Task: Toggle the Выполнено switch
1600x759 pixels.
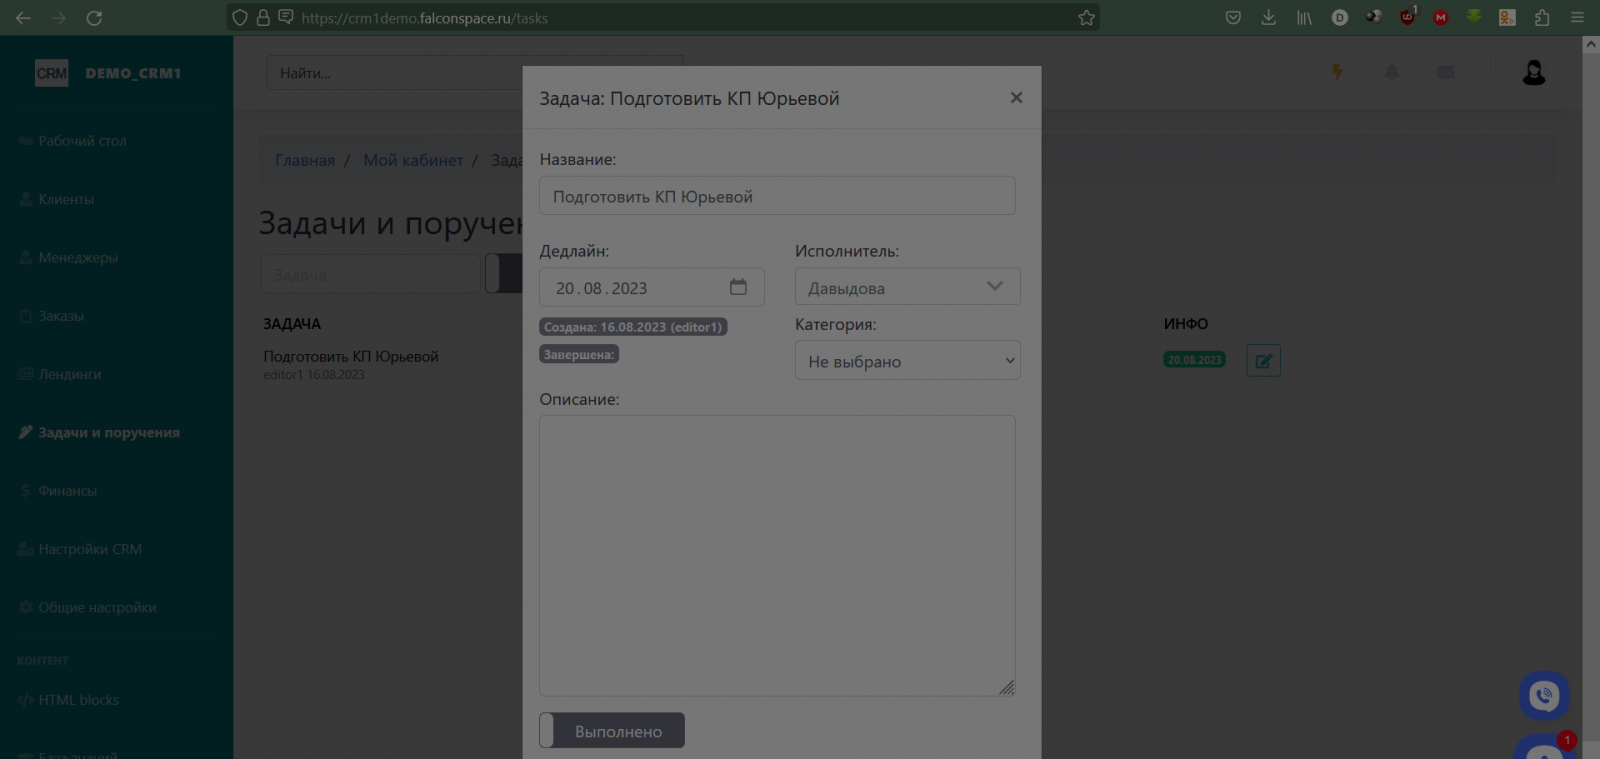Action: (612, 731)
